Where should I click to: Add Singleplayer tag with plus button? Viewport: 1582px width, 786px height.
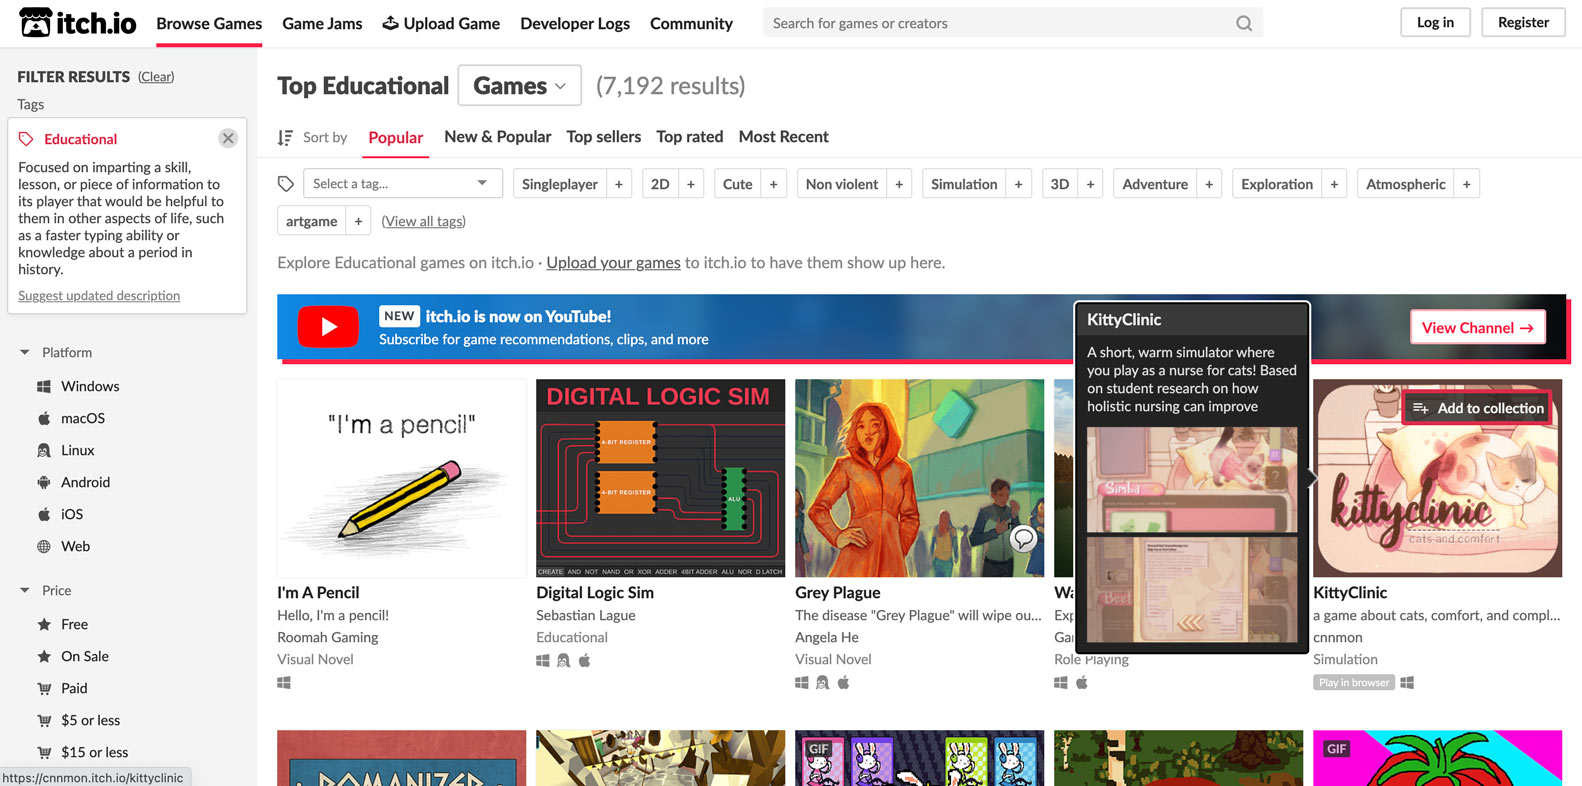click(x=619, y=184)
